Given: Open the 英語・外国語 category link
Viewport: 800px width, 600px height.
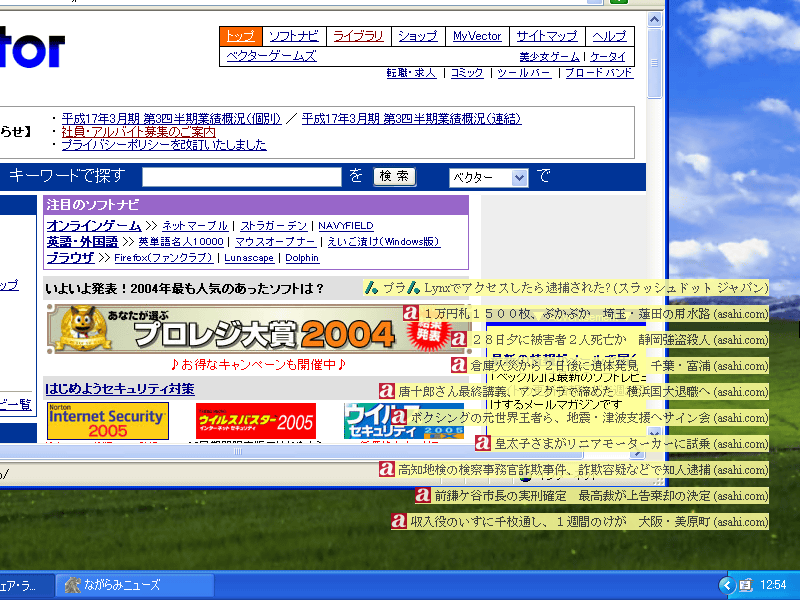Looking at the screenshot, I should click(x=82, y=241).
